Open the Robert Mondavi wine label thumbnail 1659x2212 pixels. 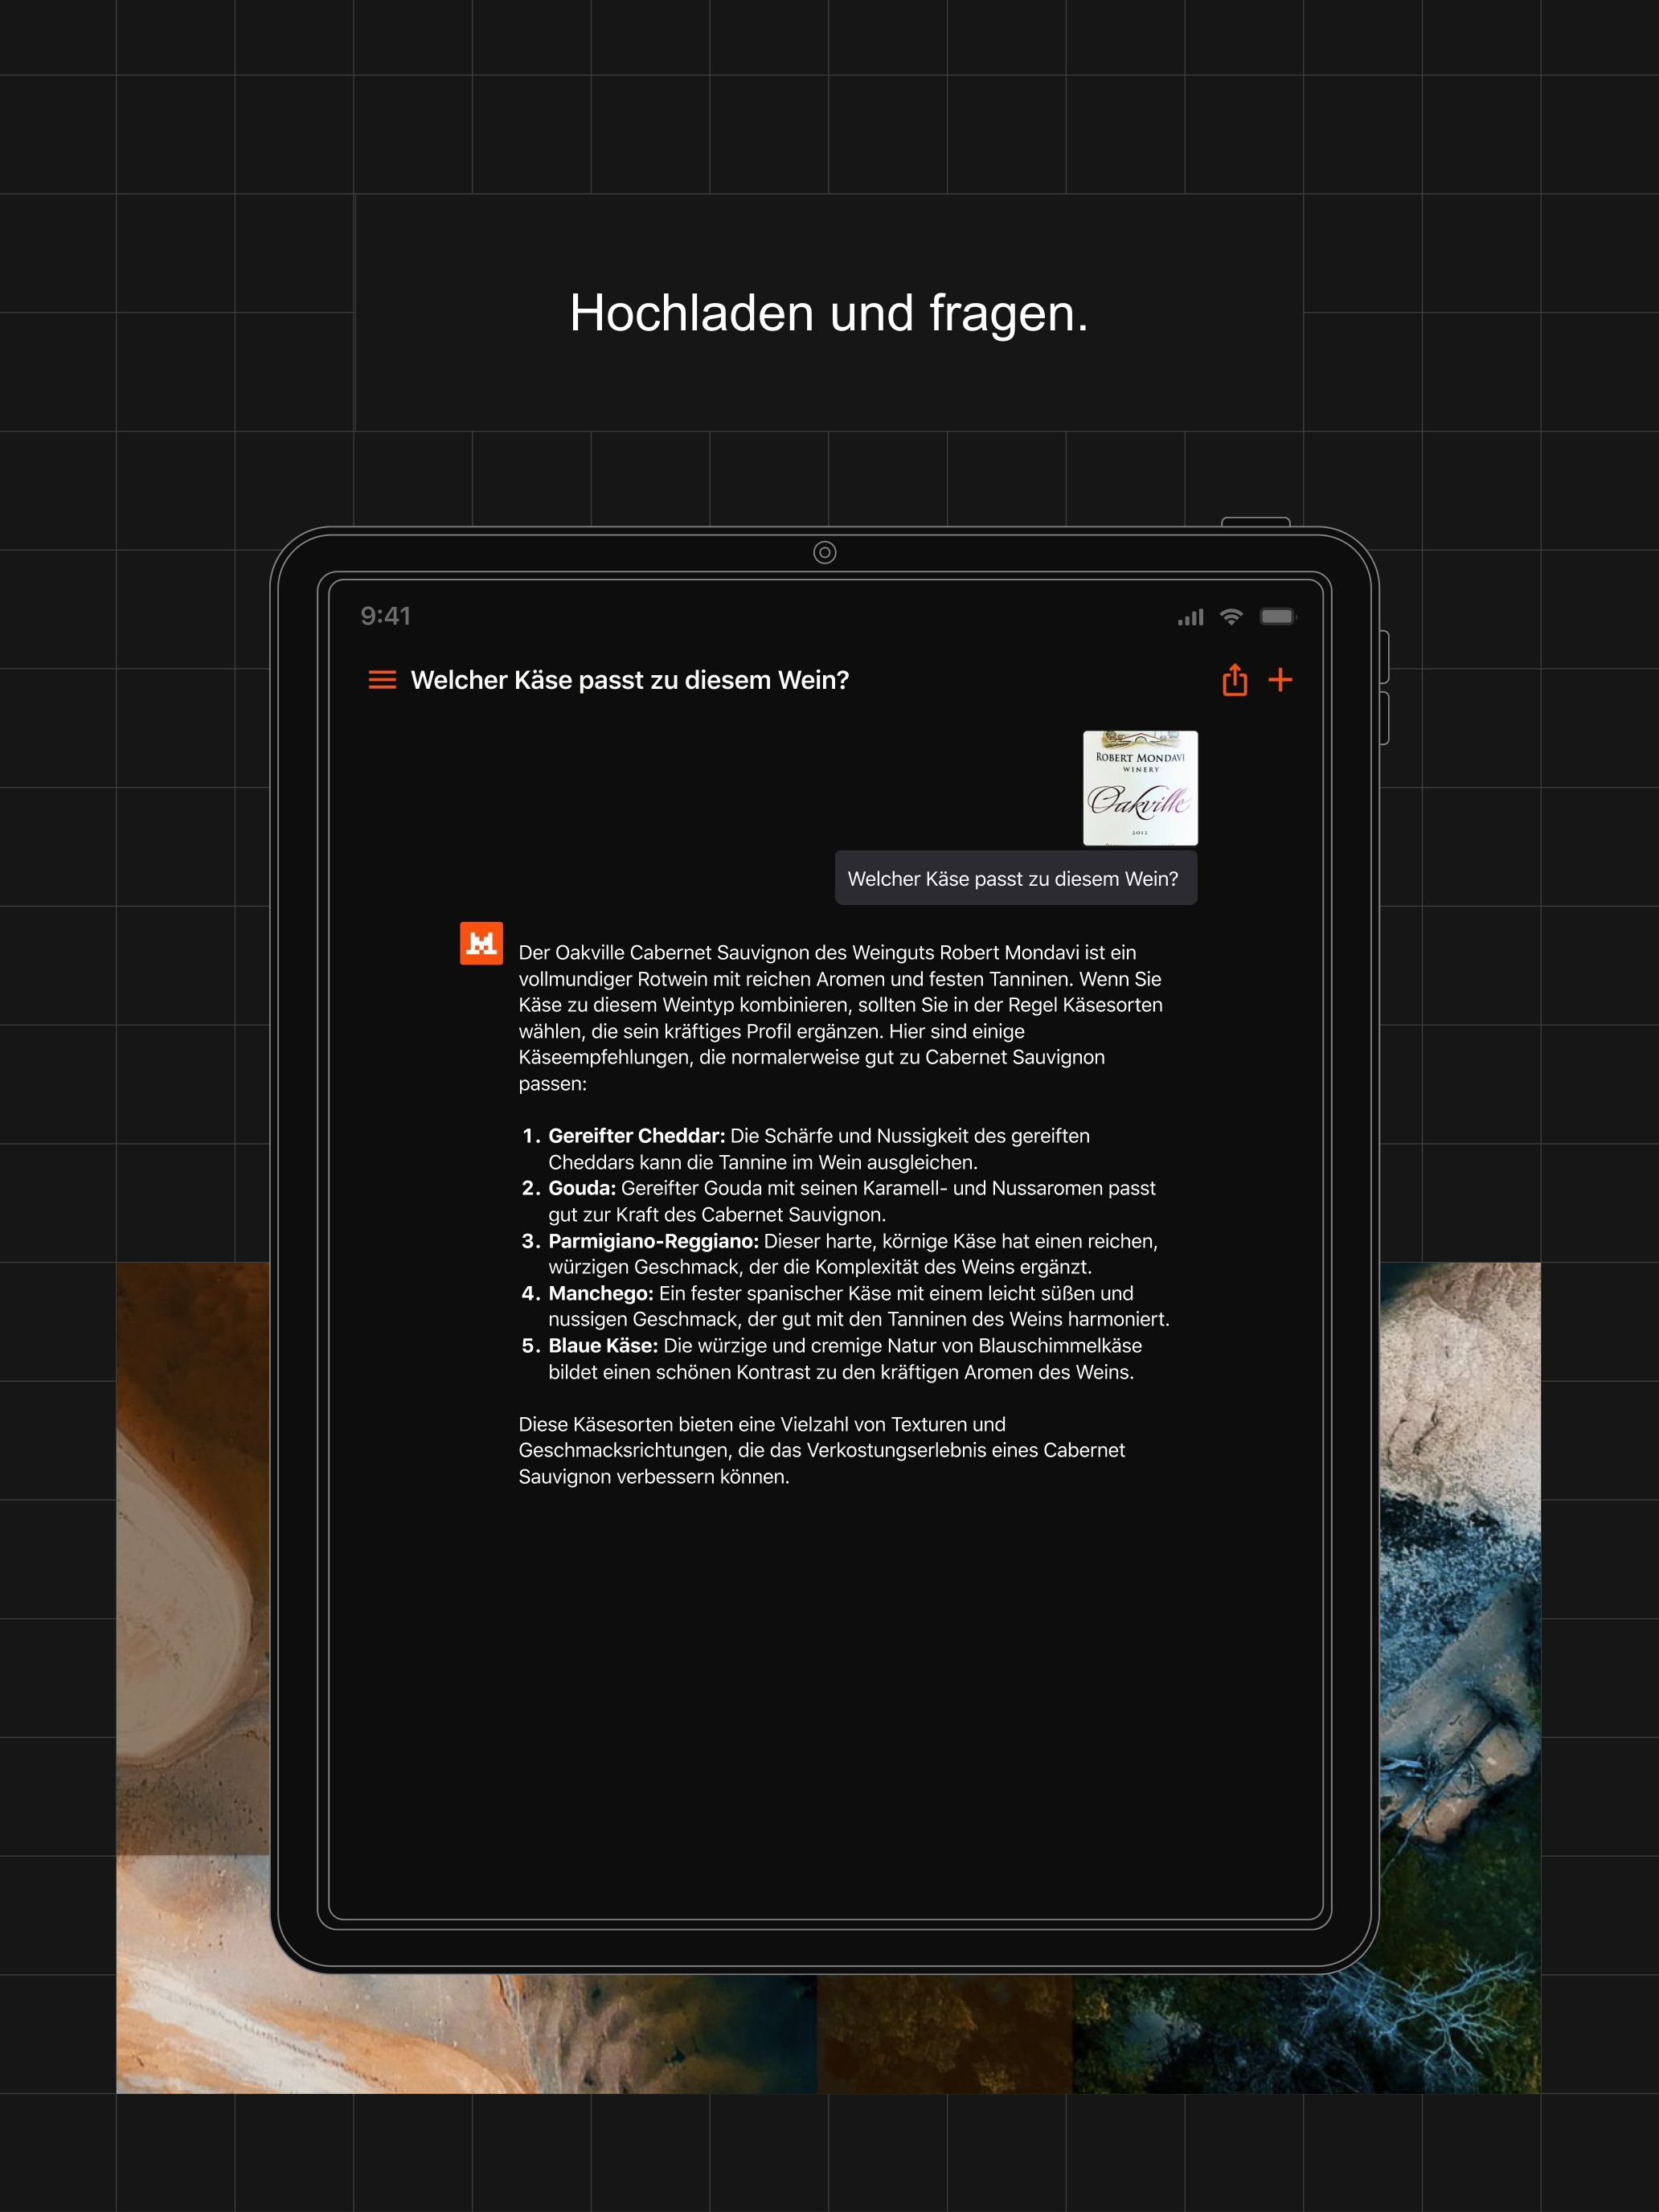[1140, 789]
